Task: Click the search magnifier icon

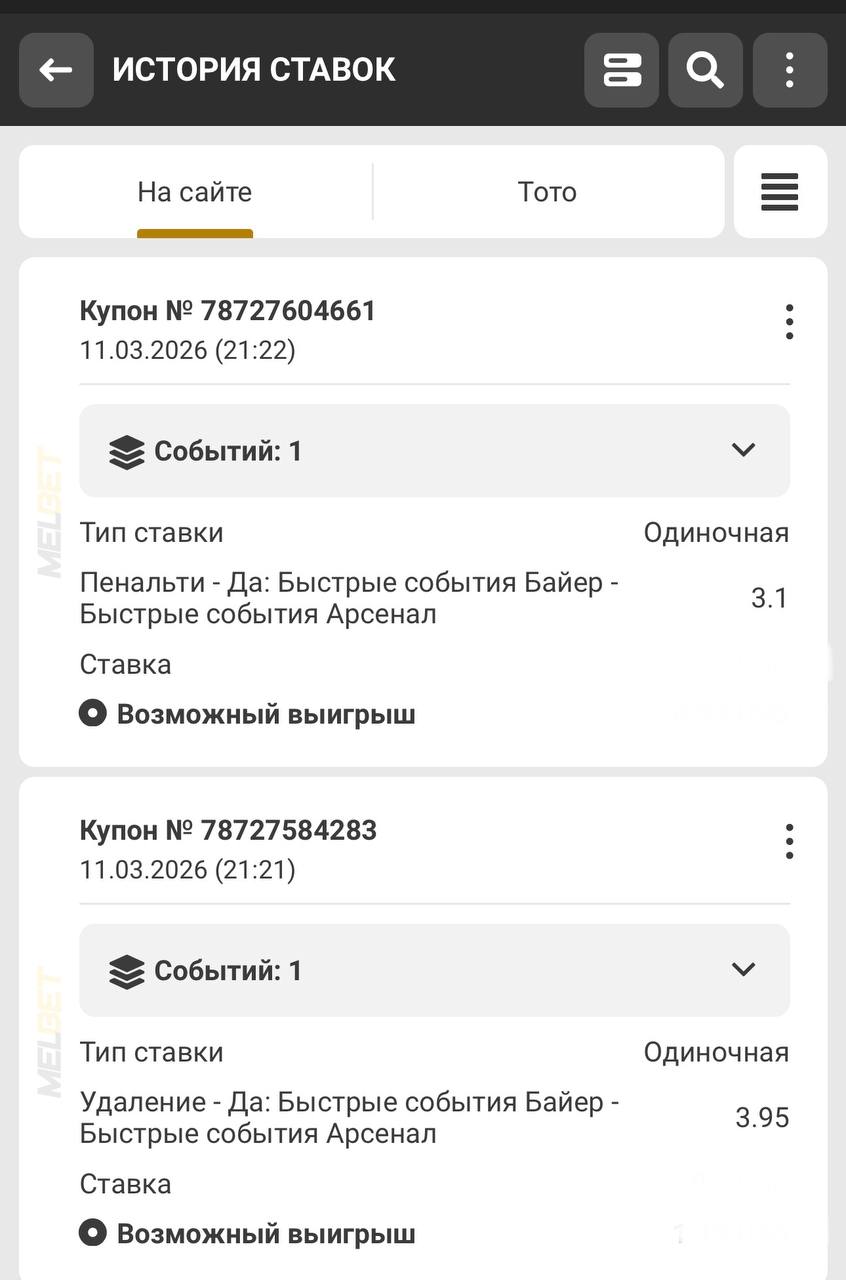Action: (705, 70)
